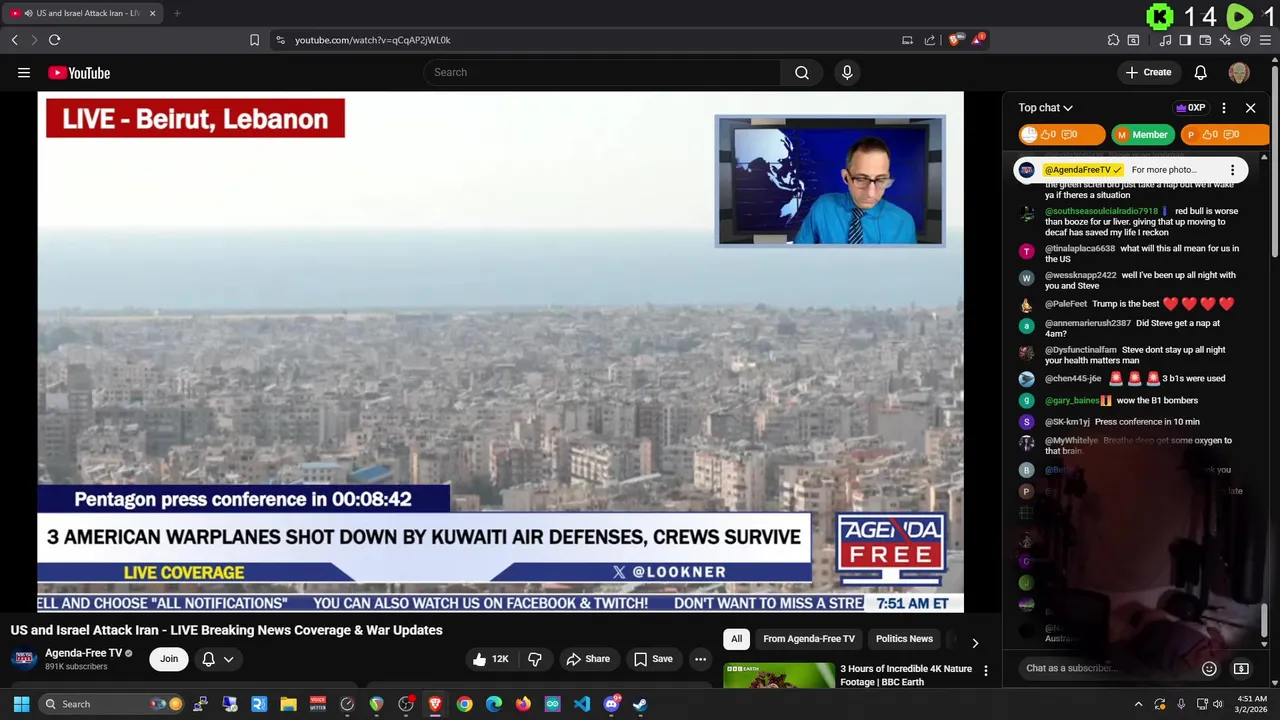Bookmark this page in the address bar

pos(254,40)
